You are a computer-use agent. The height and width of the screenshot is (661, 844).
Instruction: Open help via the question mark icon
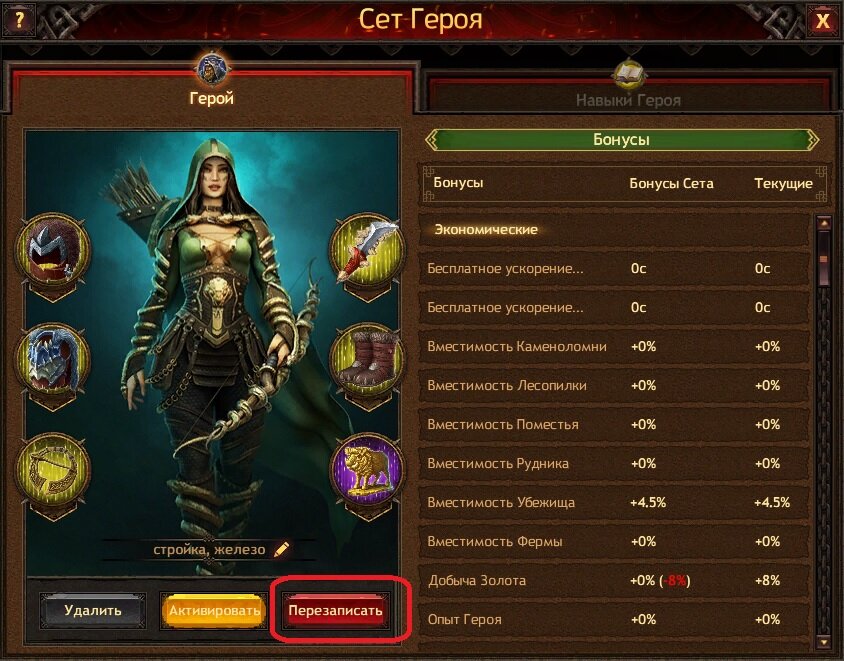[x=20, y=20]
